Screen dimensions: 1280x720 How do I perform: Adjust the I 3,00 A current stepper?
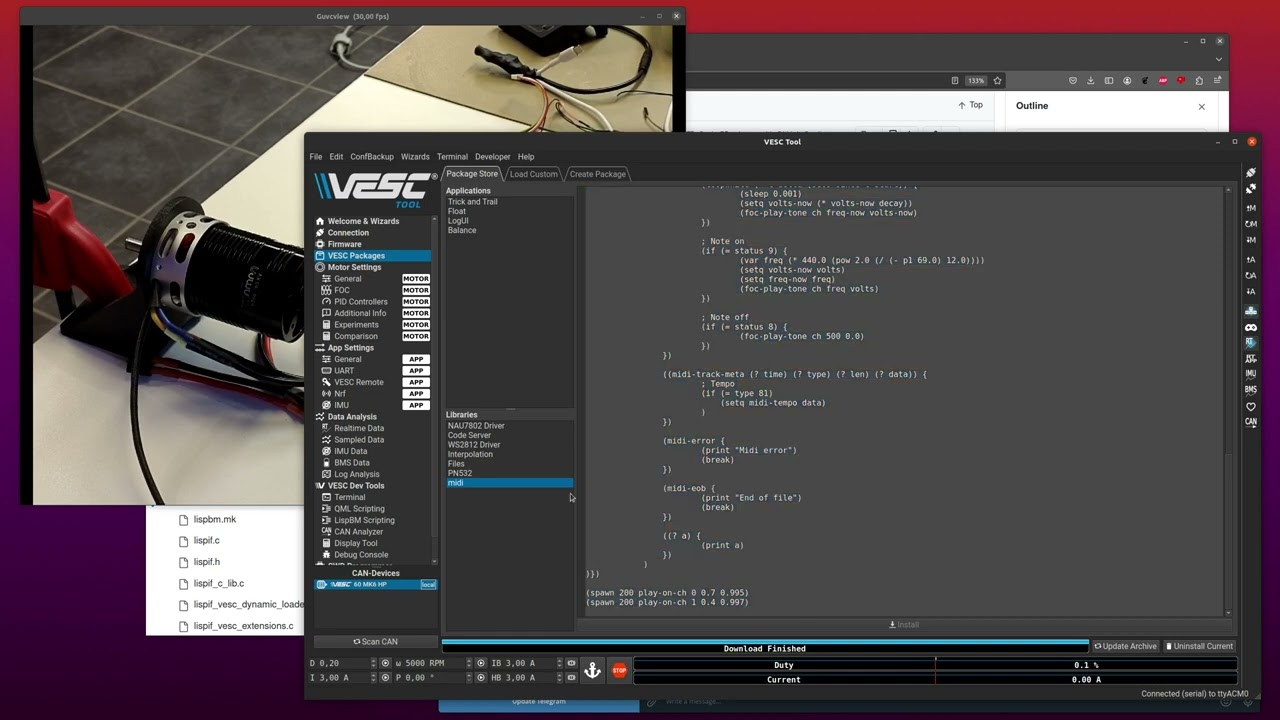pyautogui.click(x=374, y=678)
